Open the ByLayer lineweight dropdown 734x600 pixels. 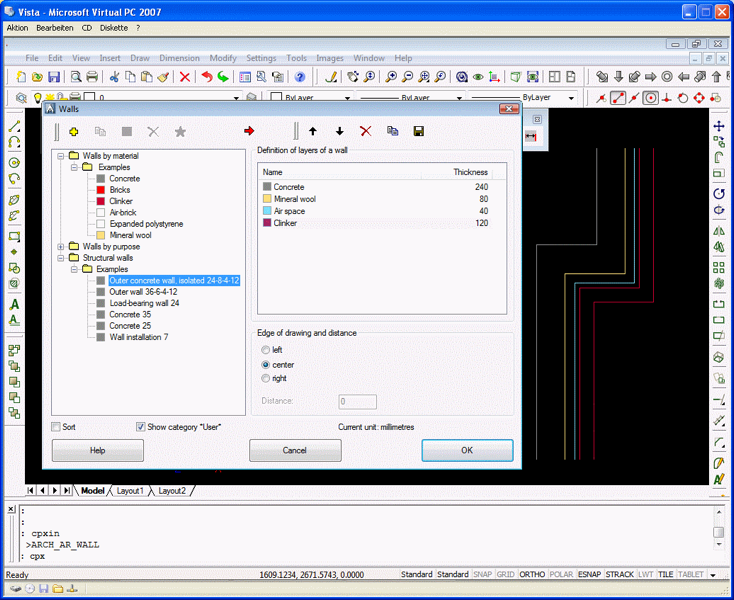[x=571, y=98]
